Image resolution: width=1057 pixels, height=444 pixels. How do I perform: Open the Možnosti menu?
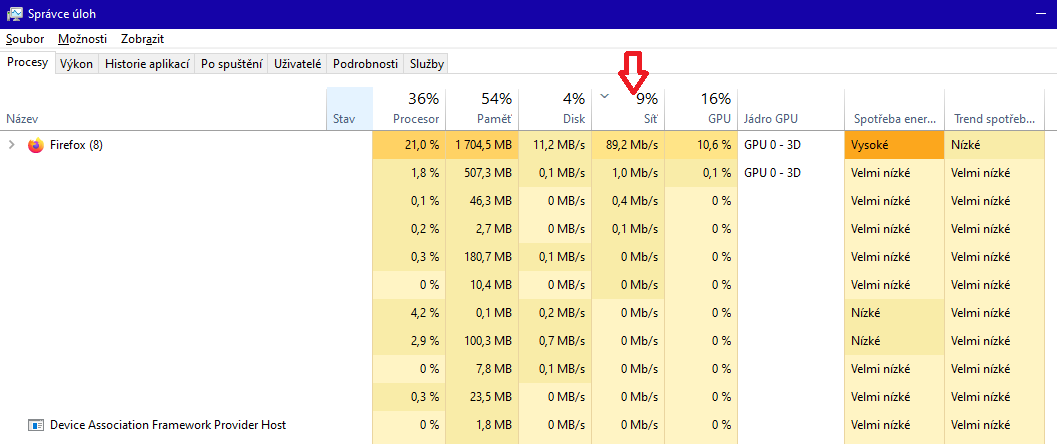(x=82, y=39)
